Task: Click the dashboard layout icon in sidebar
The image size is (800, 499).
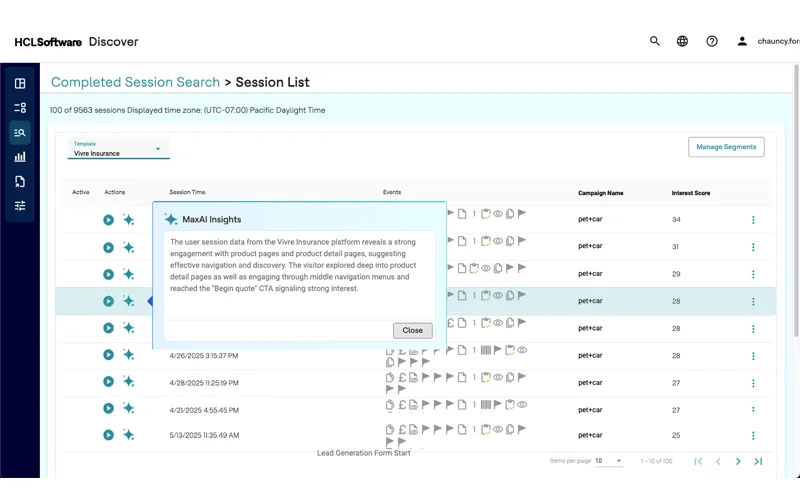Action: pos(20,83)
